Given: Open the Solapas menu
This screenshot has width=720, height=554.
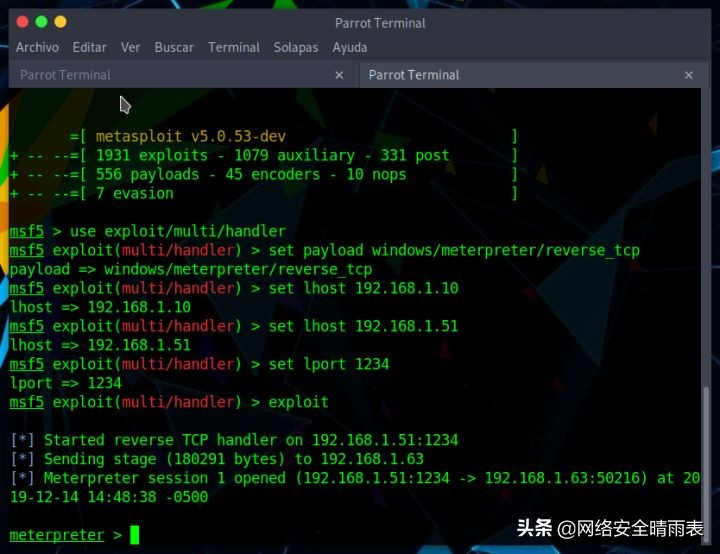Looking at the screenshot, I should pos(296,47).
